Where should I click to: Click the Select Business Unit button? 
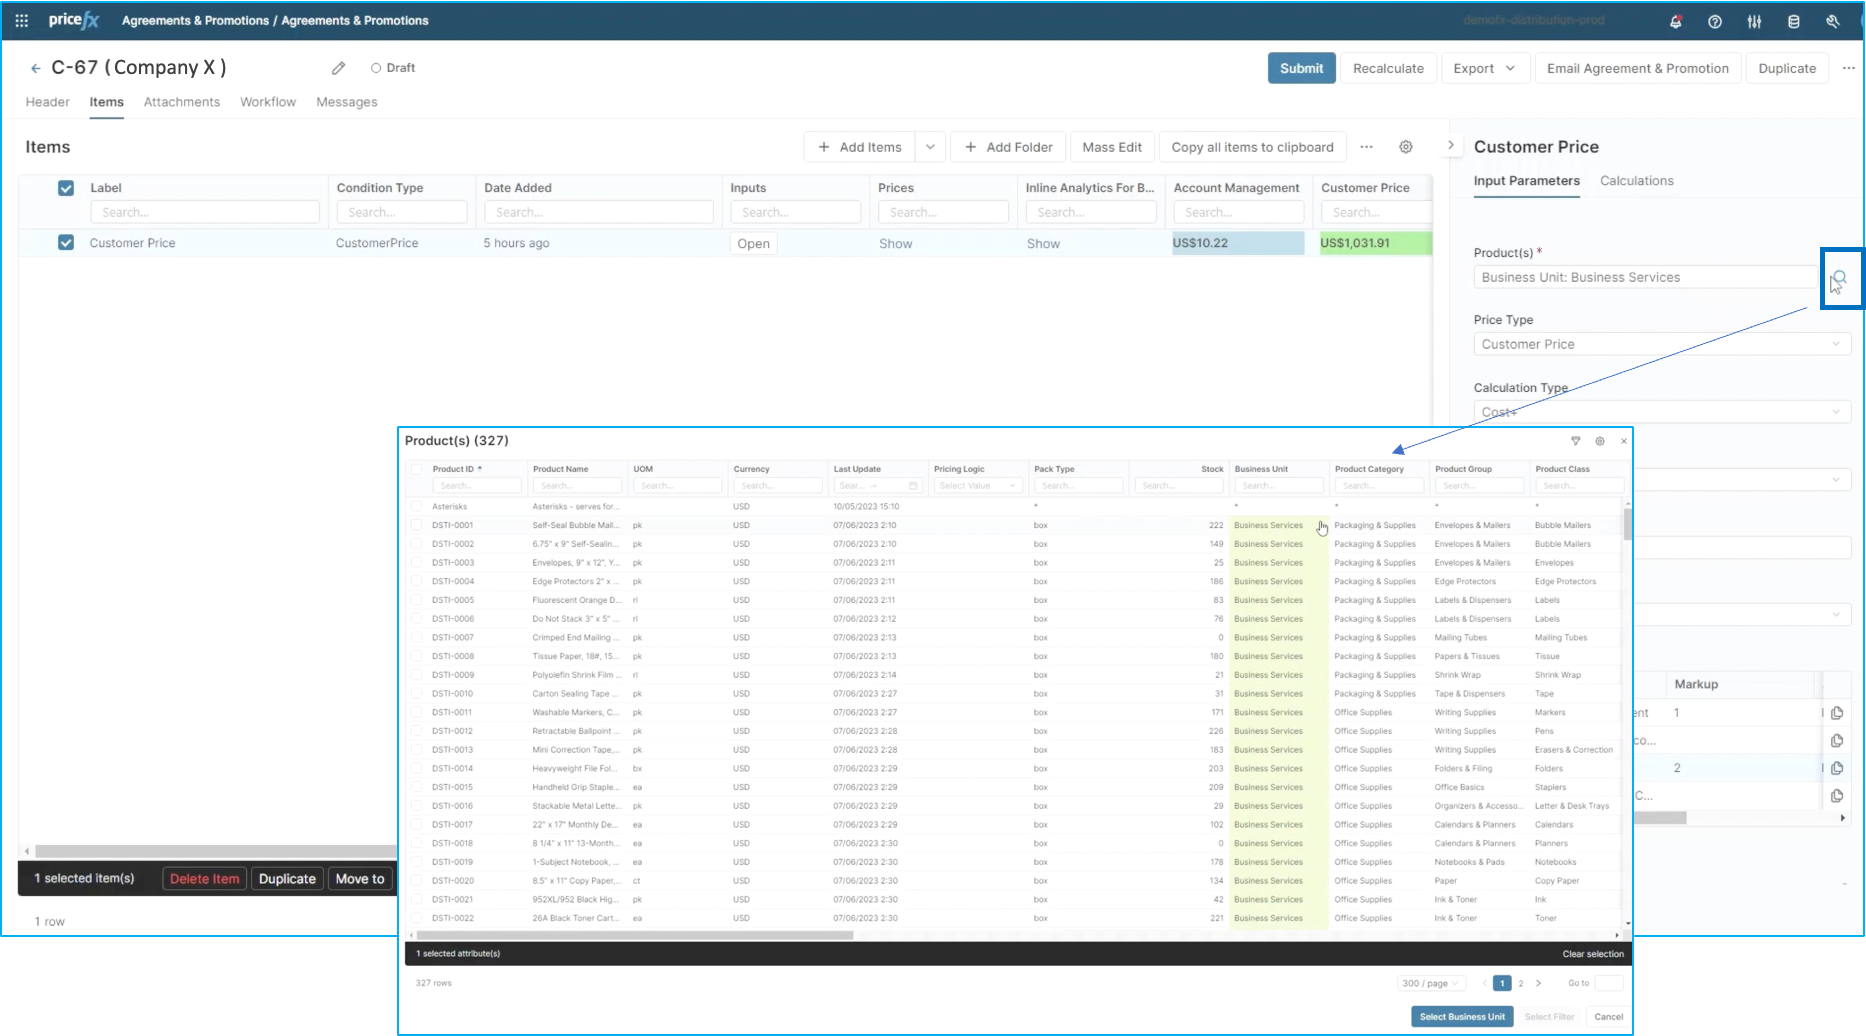click(x=1462, y=1017)
